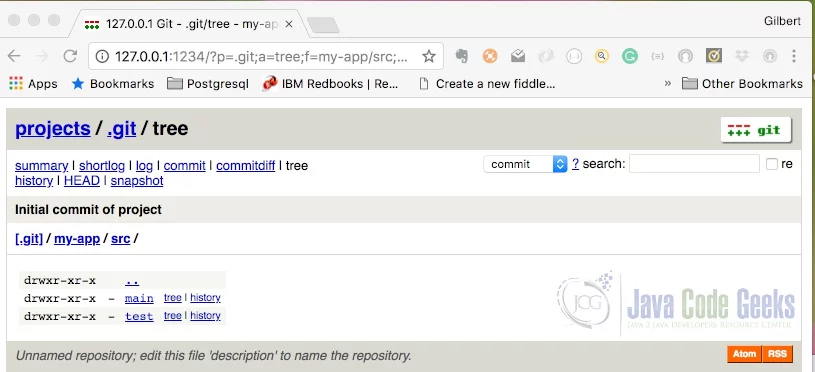Open the test directory
815x372 pixels.
pos(139,316)
